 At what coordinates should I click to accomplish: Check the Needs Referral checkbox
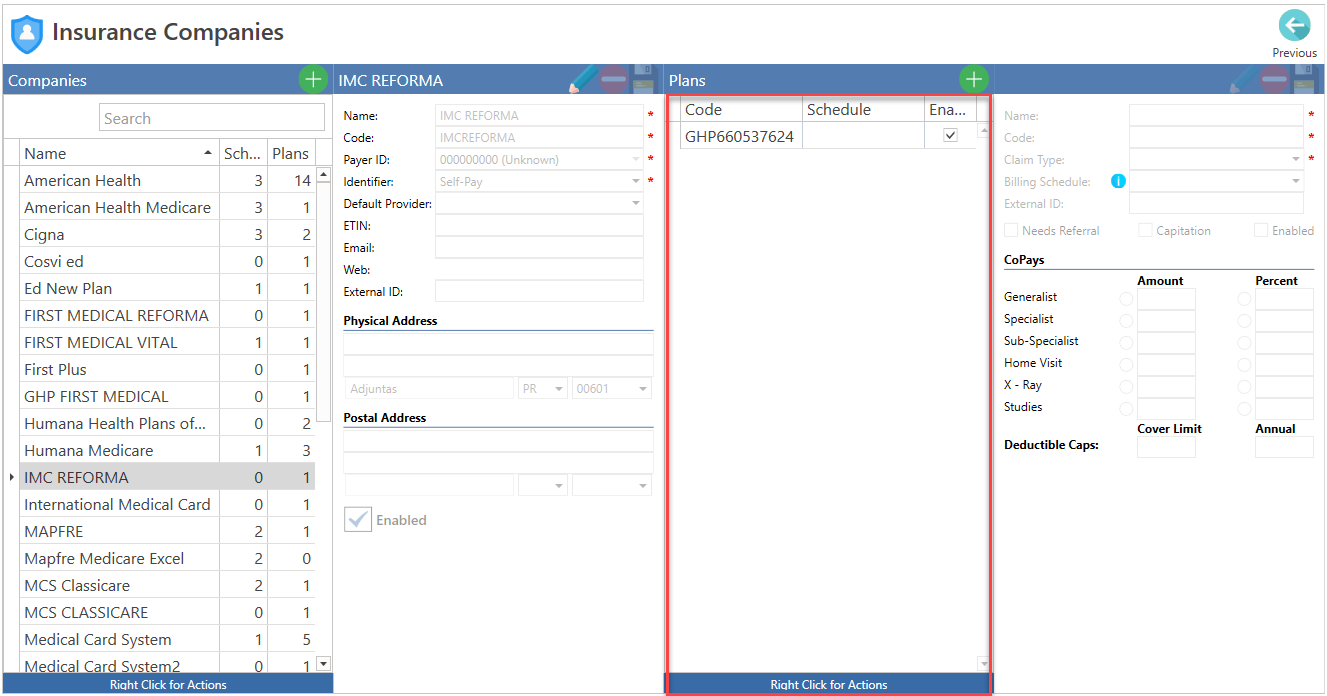click(x=1011, y=230)
